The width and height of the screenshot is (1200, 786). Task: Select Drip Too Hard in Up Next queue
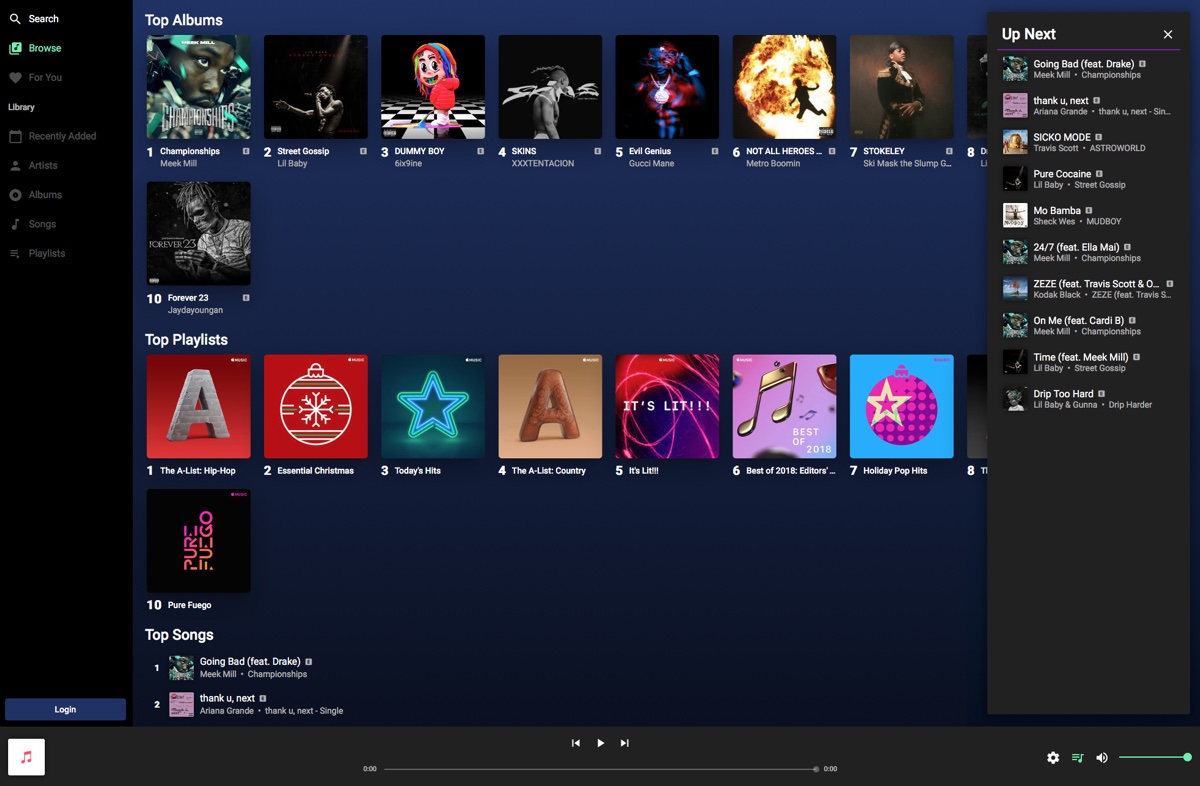pyautogui.click(x=1088, y=399)
